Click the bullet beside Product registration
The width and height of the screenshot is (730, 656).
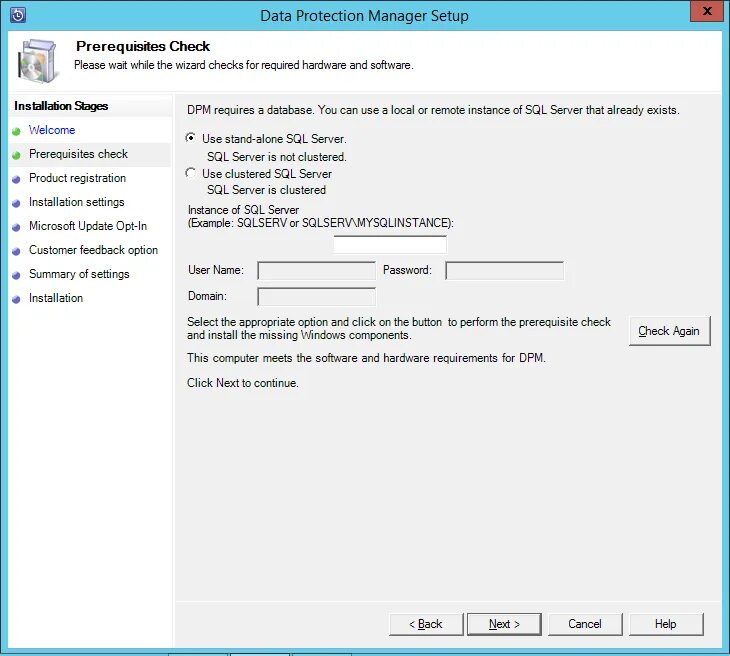(x=16, y=179)
